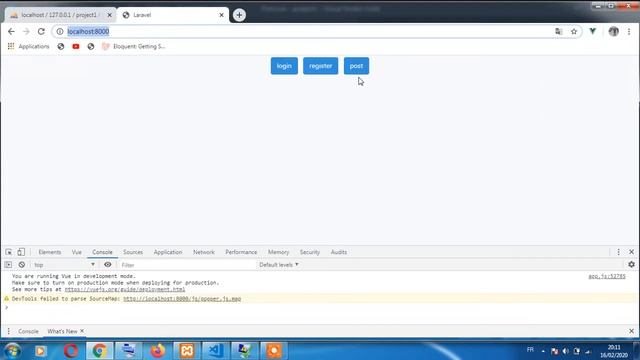Click the post button
Viewport: 640px width, 360px height.
(356, 66)
